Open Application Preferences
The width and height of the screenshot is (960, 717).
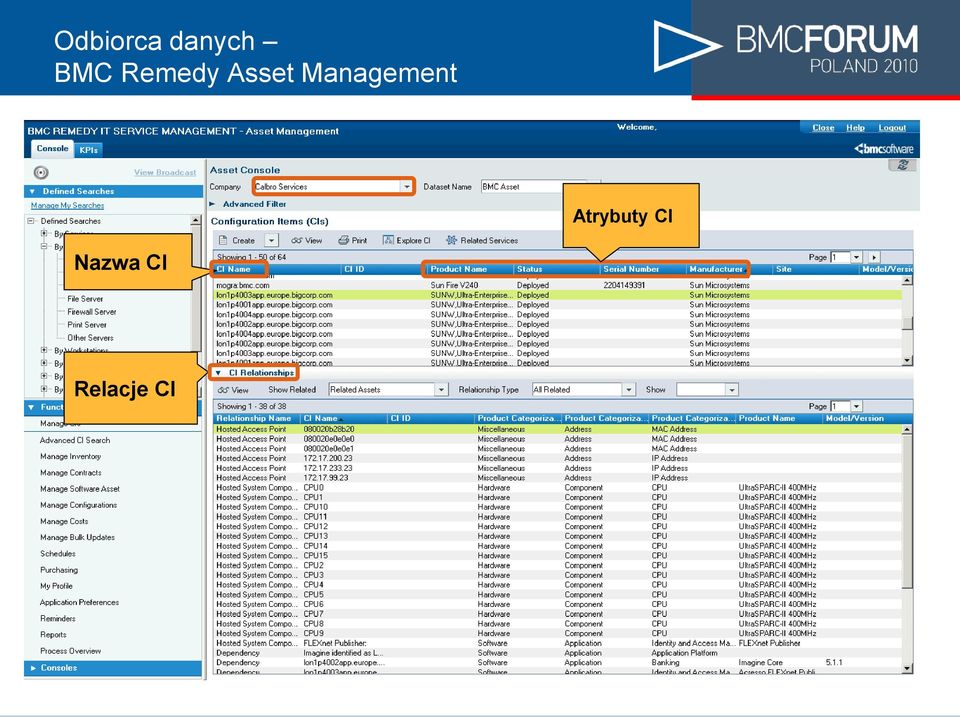[x=79, y=602]
